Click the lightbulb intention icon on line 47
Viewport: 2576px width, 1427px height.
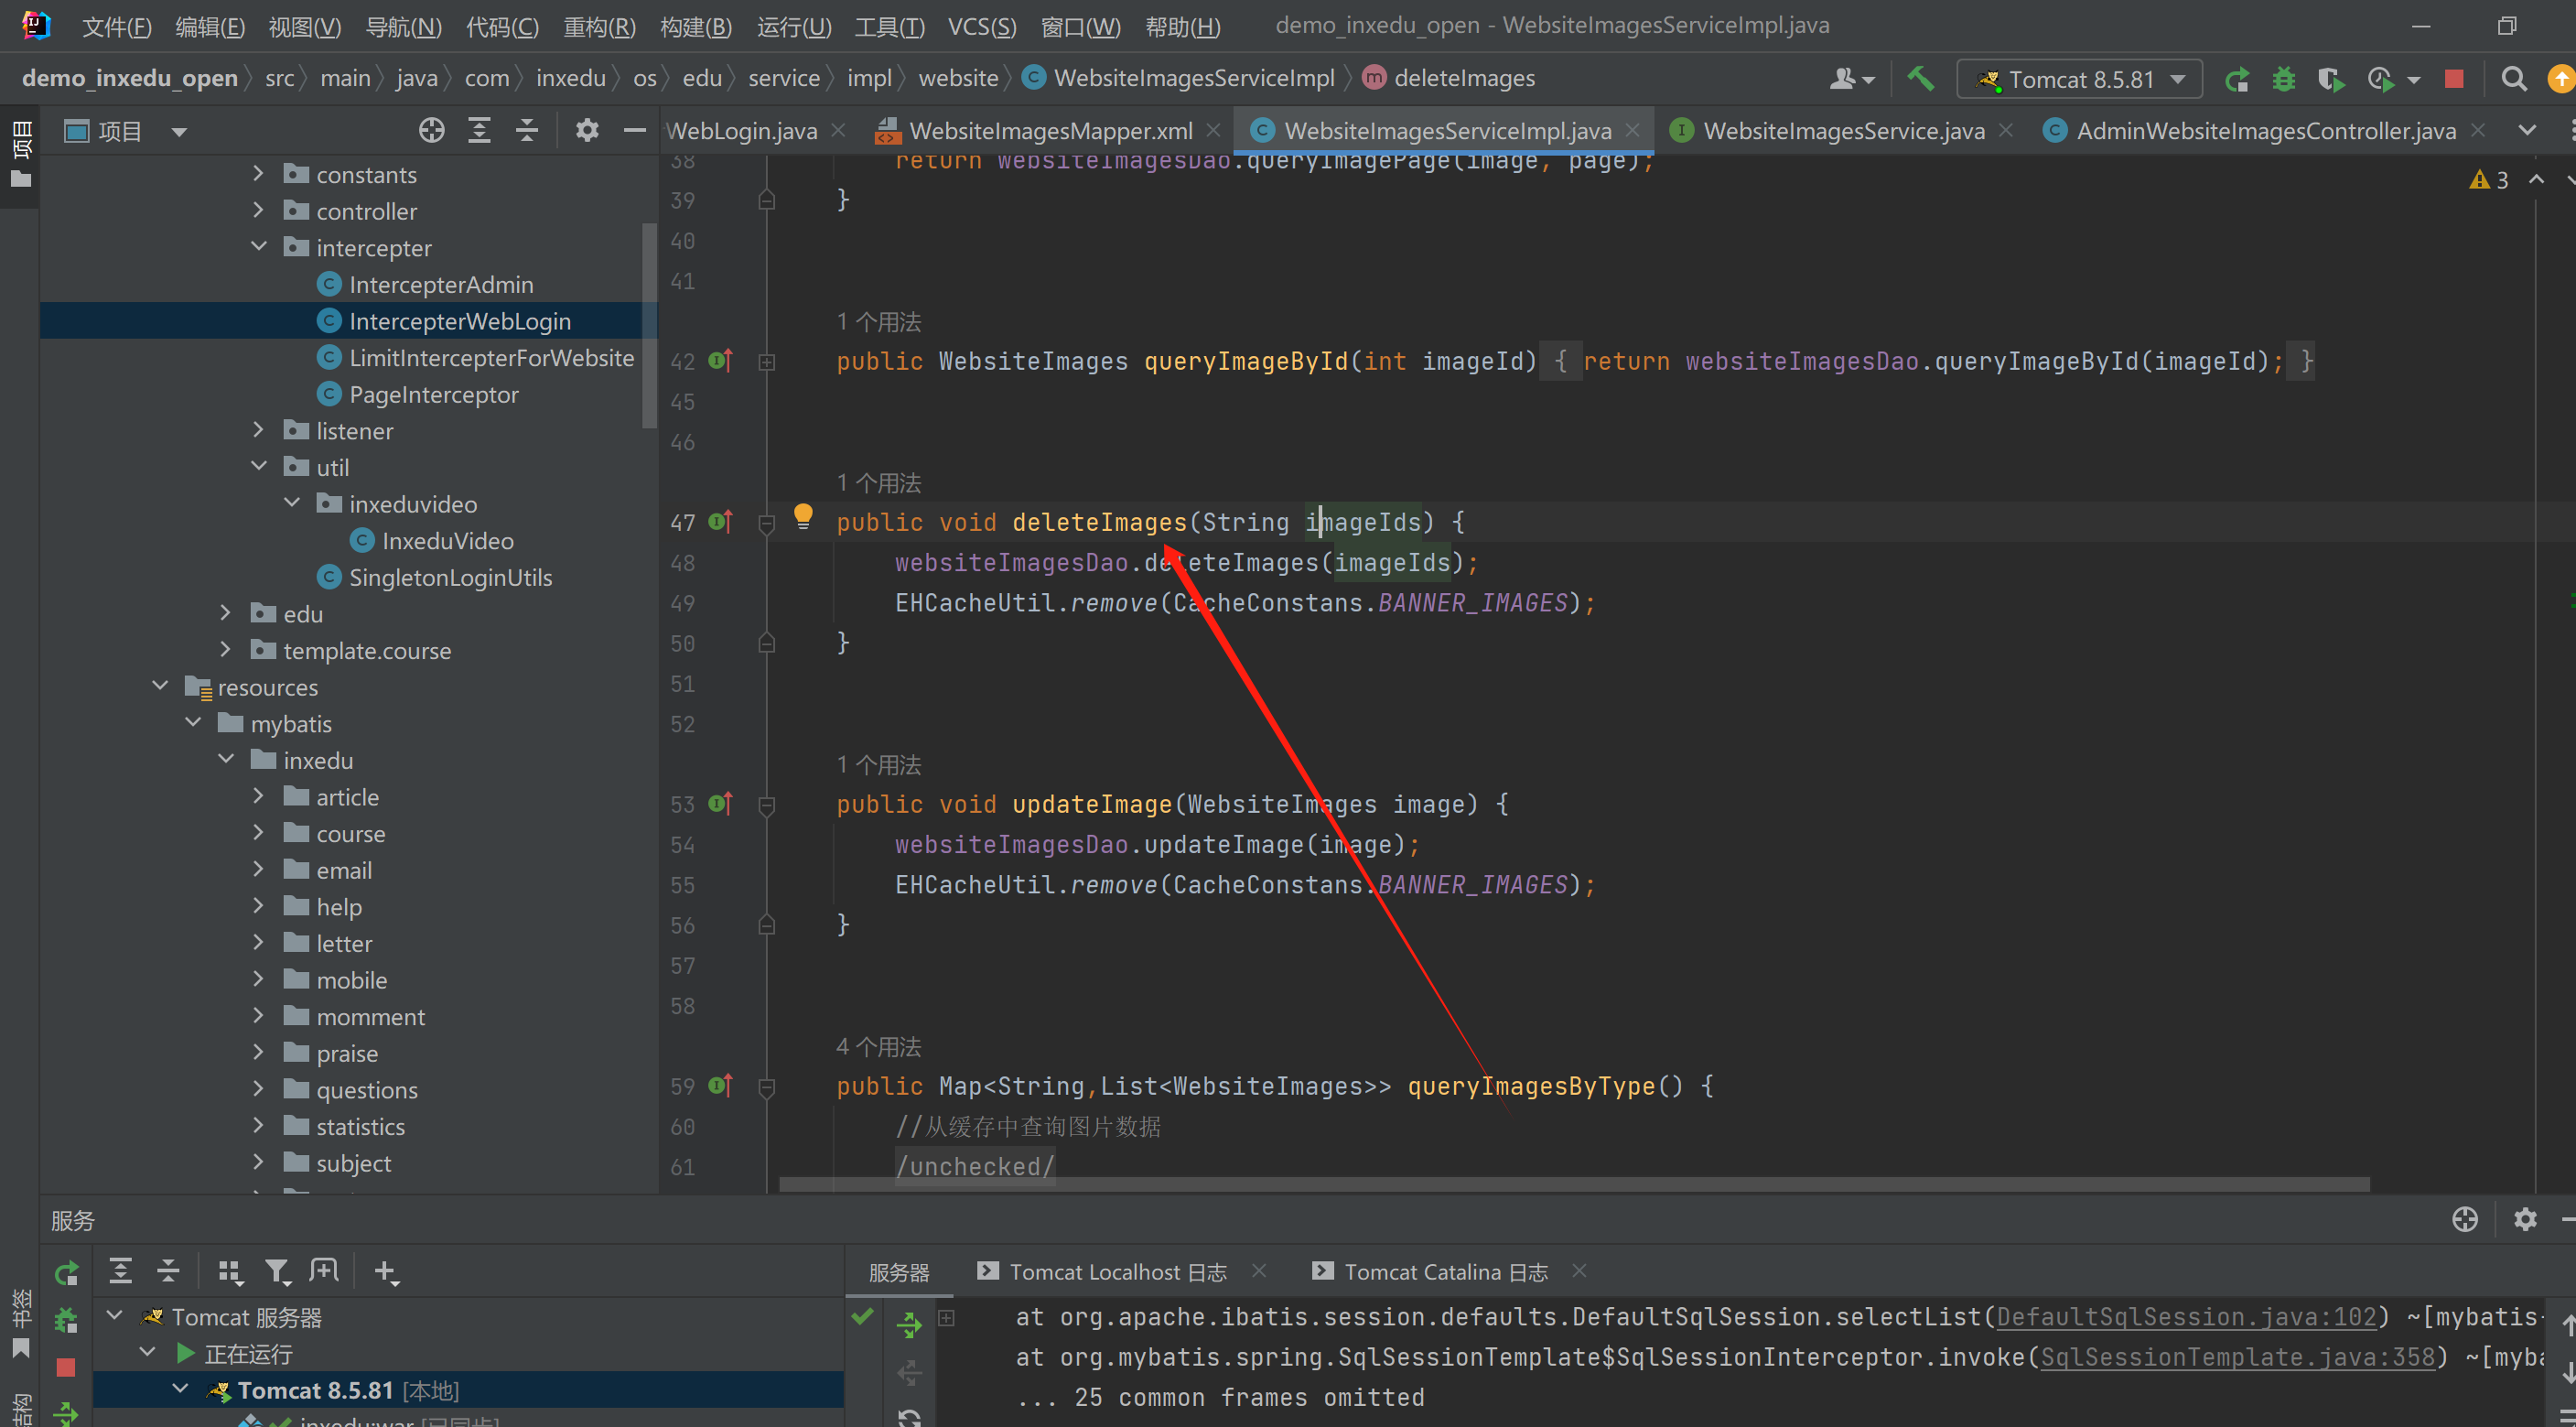click(803, 516)
